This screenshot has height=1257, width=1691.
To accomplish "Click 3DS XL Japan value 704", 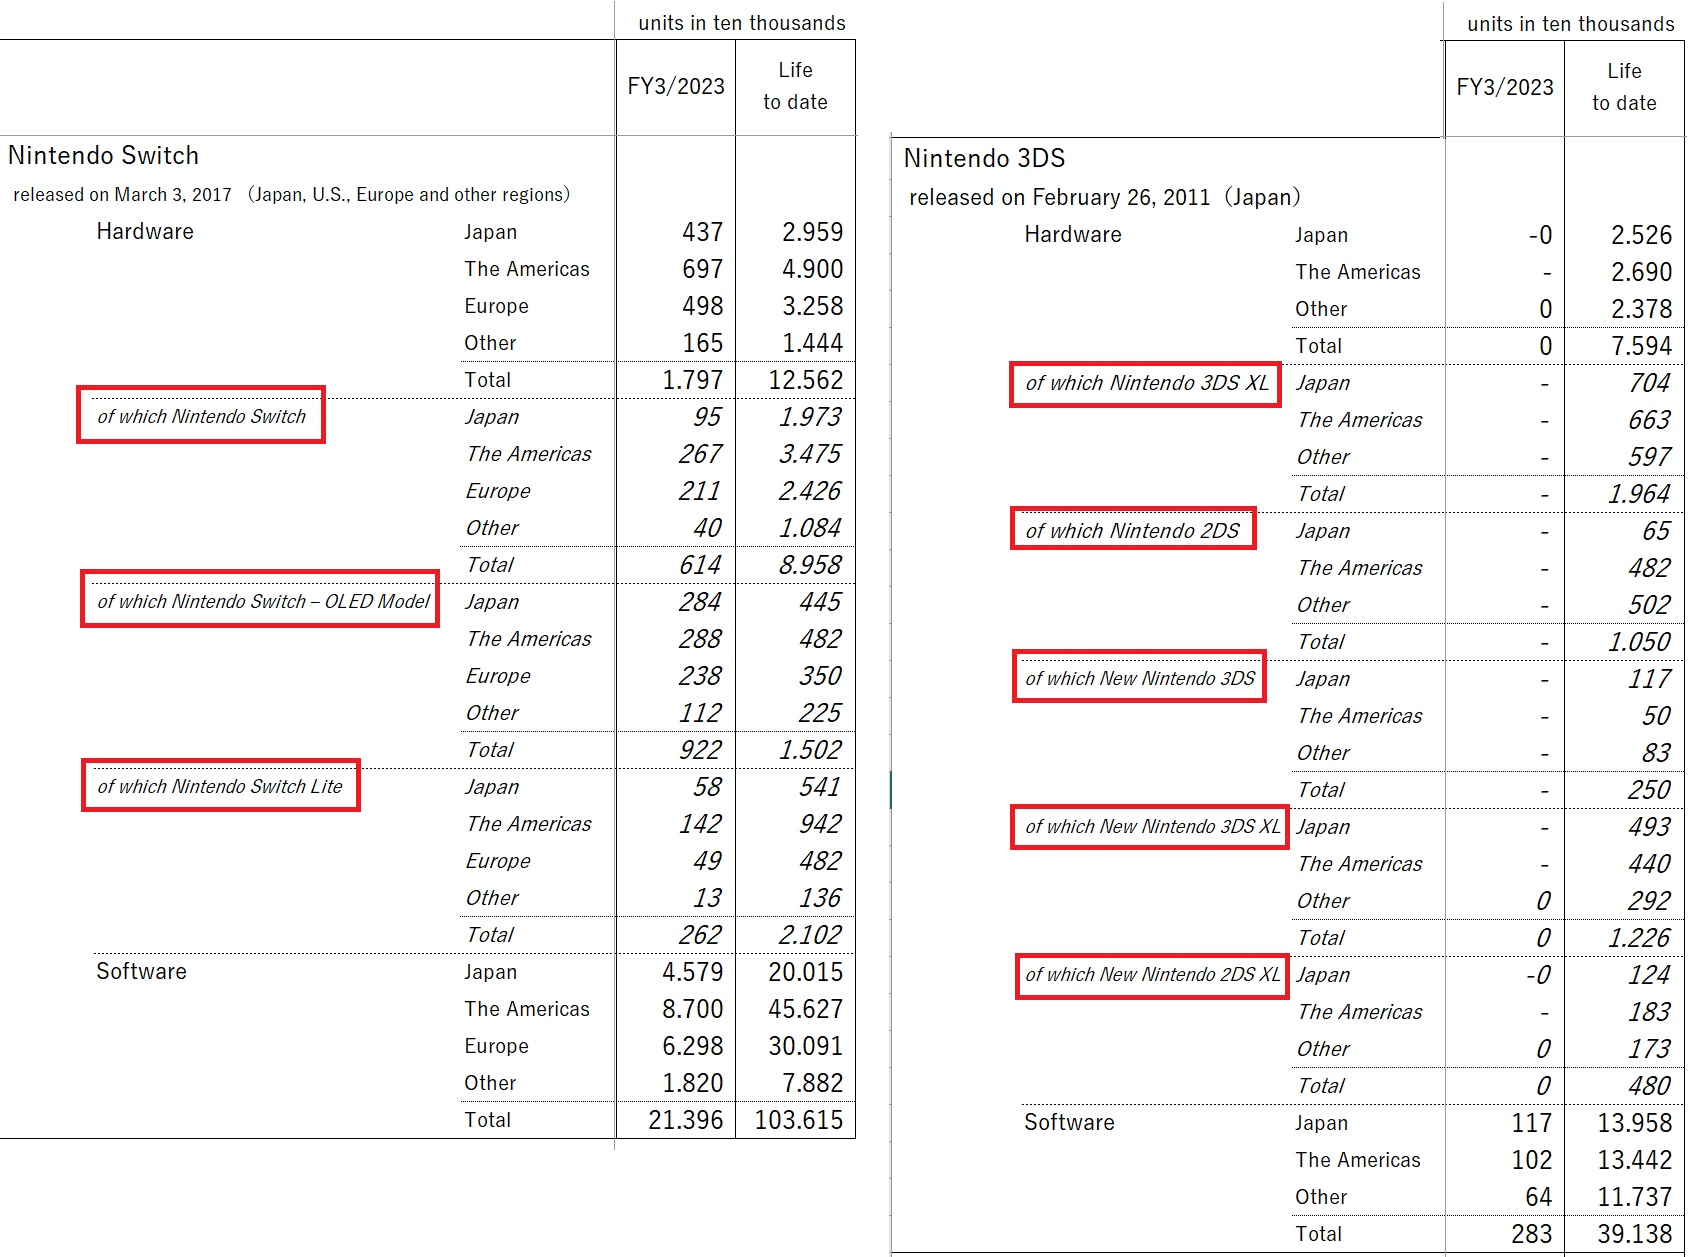I will click(x=1649, y=383).
